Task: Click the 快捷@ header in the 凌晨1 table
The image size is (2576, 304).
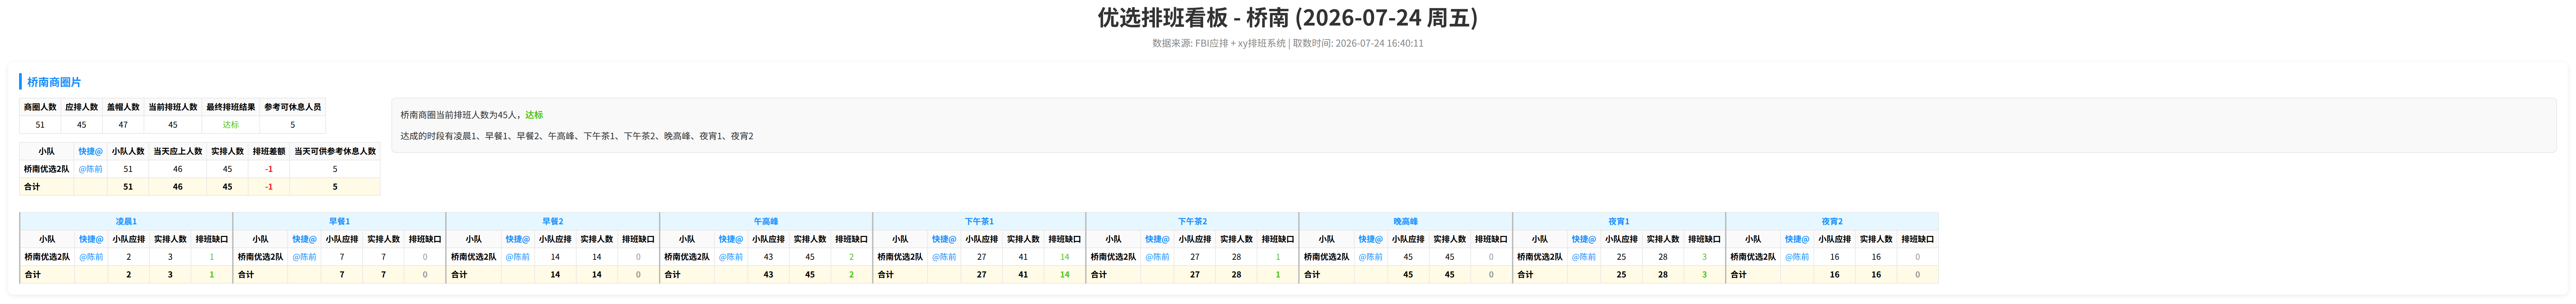Action: pos(91,239)
